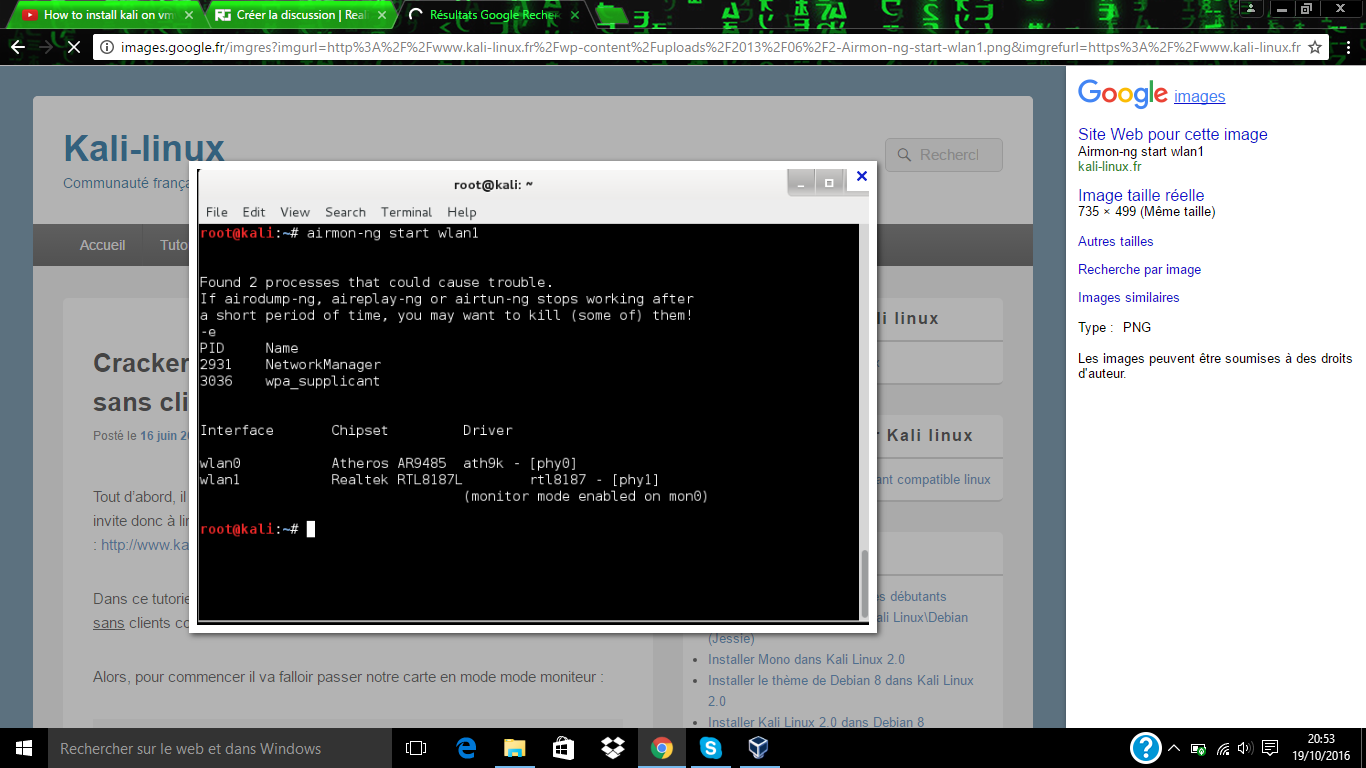
Task: Click the Google logo in sidebar
Action: 1123,94
